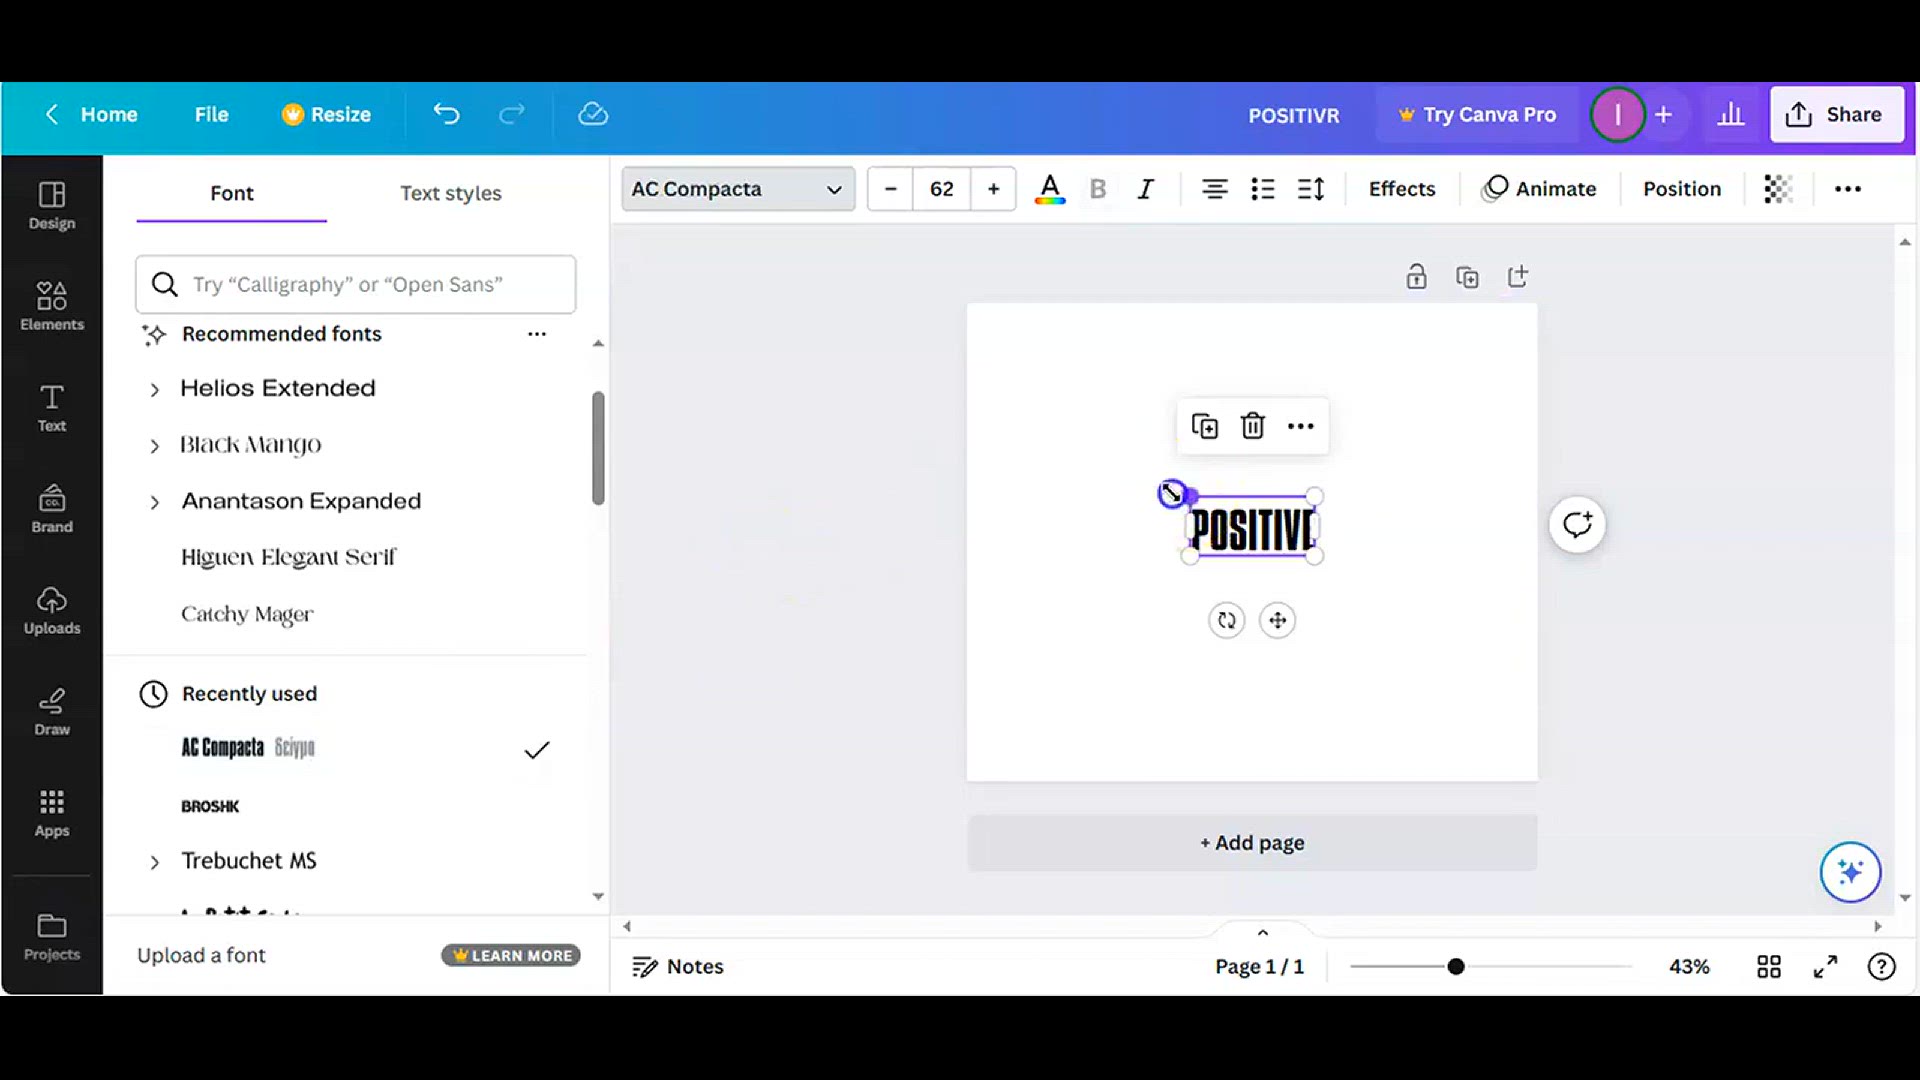Open the Resize menu
Image resolution: width=1920 pixels, height=1080 pixels.
(x=326, y=114)
